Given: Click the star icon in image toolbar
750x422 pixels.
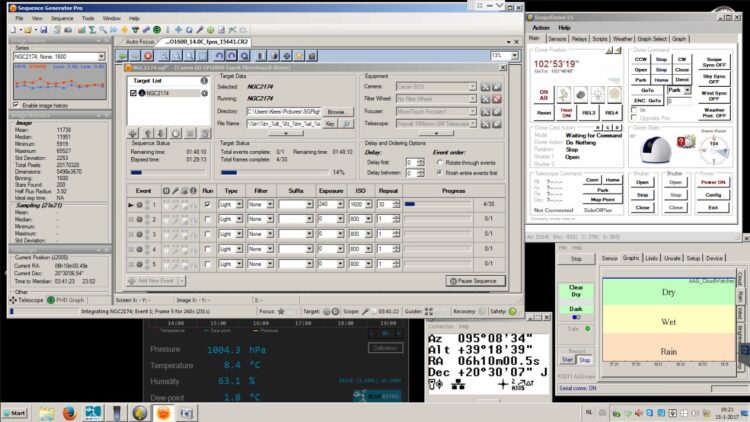Looking at the screenshot, I should coord(299,56).
